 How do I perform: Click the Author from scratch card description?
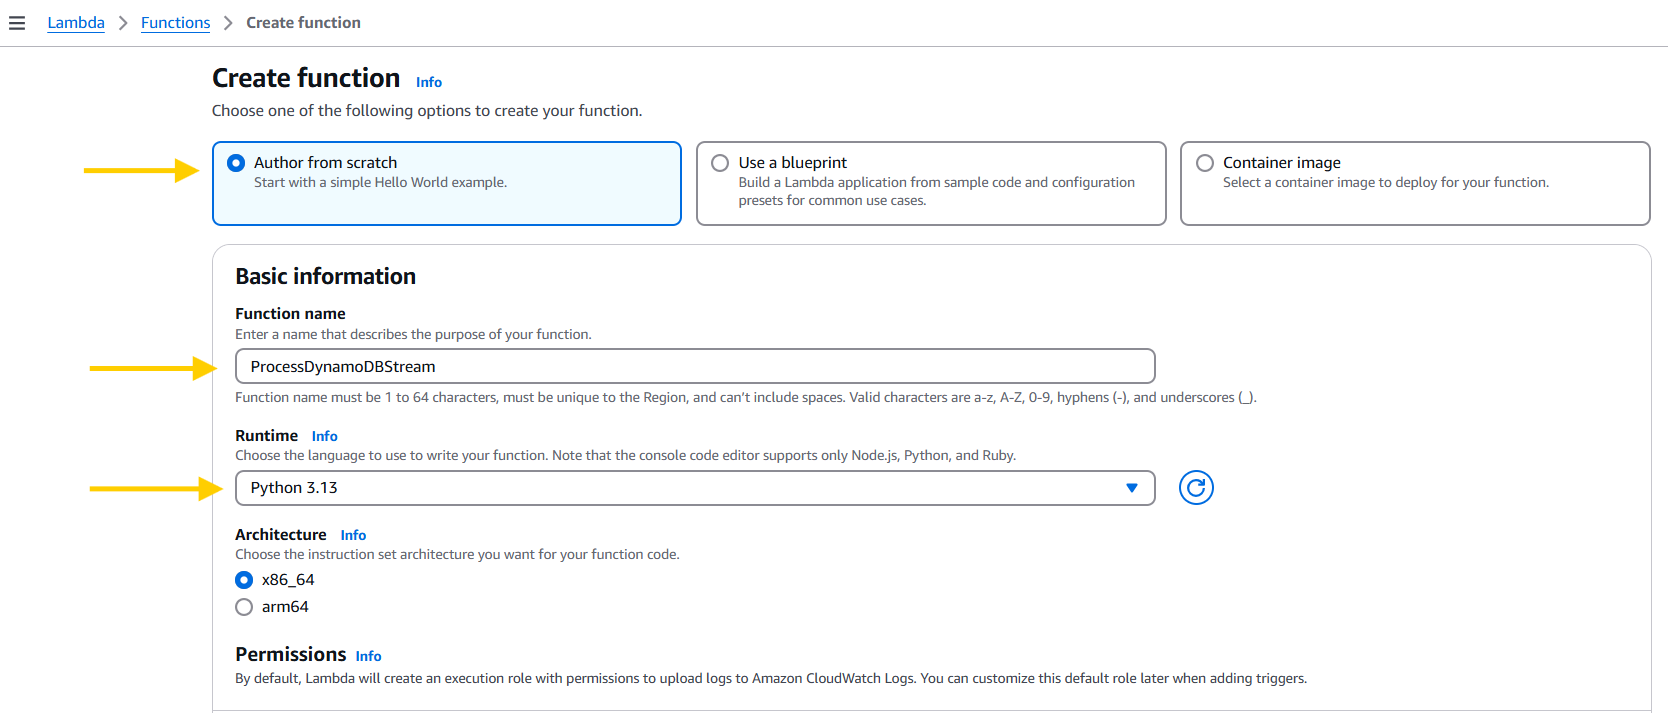[380, 183]
